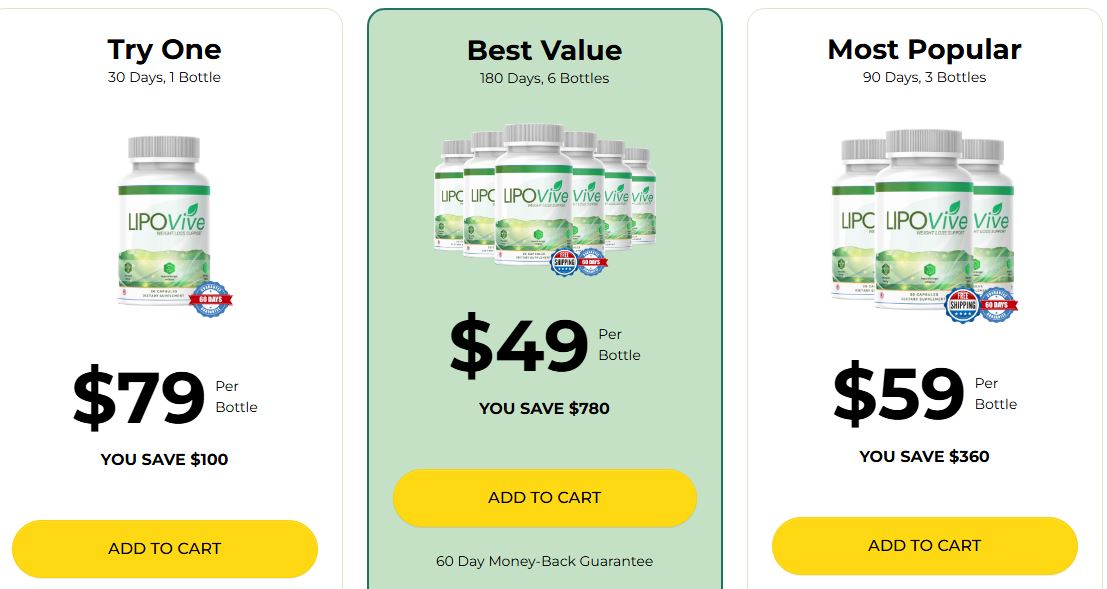1107x589 pixels.
Task: Click the You Save $780 text
Action: 544,408
